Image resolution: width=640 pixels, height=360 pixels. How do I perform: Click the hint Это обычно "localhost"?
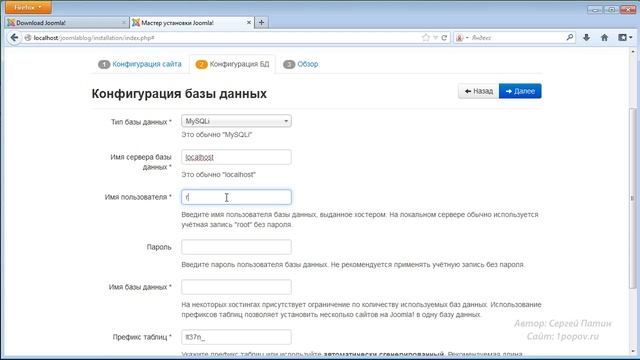pos(219,174)
